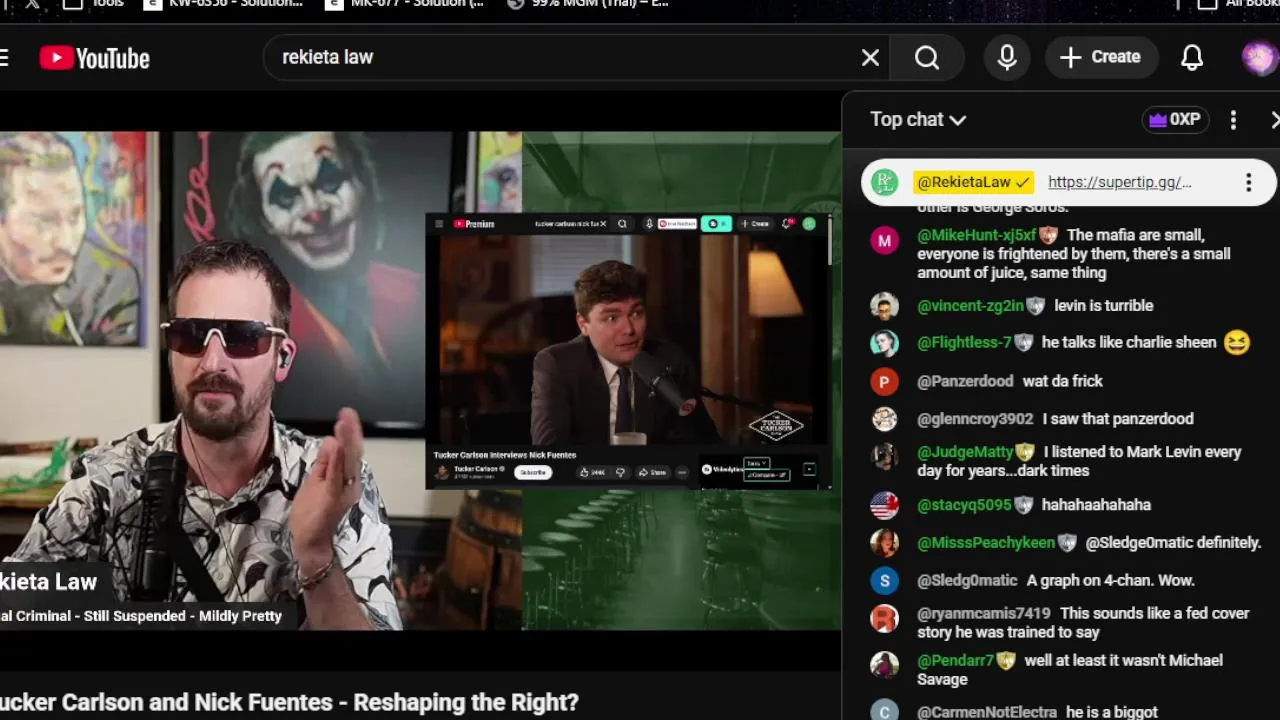Click glenncroy3902's chat avatar
1280x720 pixels.
(x=884, y=419)
